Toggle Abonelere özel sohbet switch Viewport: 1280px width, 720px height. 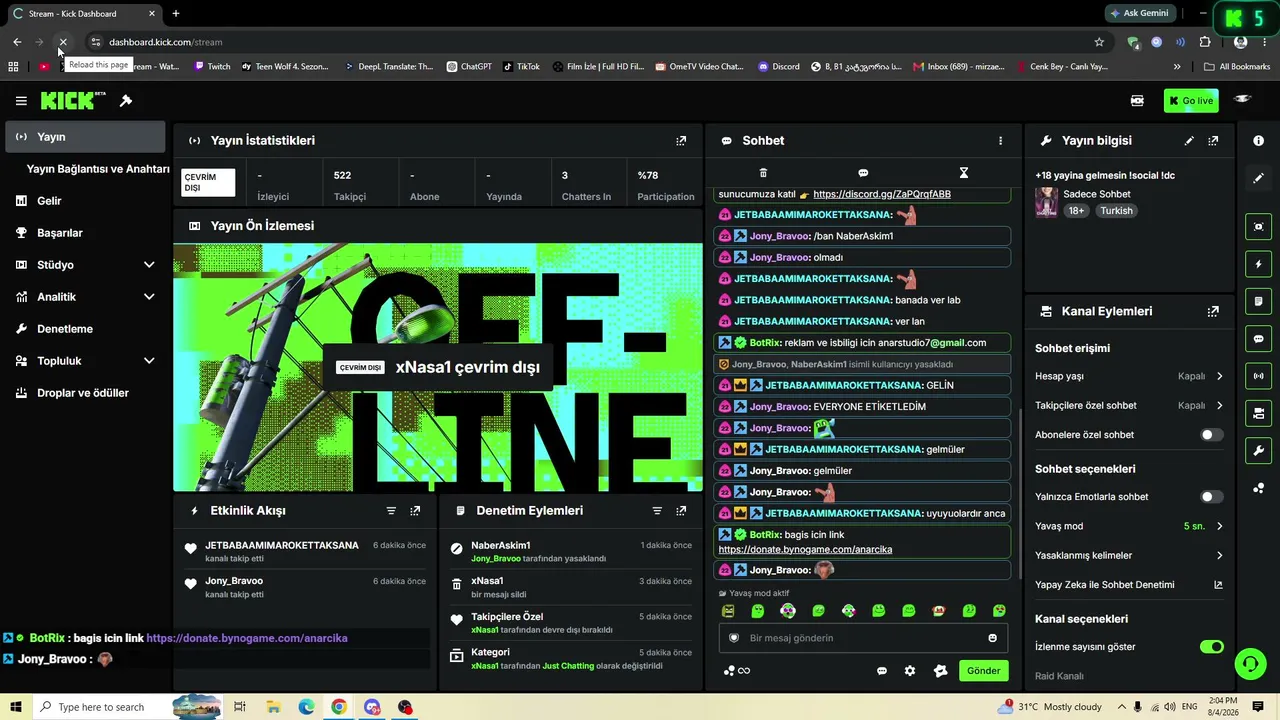pyautogui.click(x=1211, y=435)
